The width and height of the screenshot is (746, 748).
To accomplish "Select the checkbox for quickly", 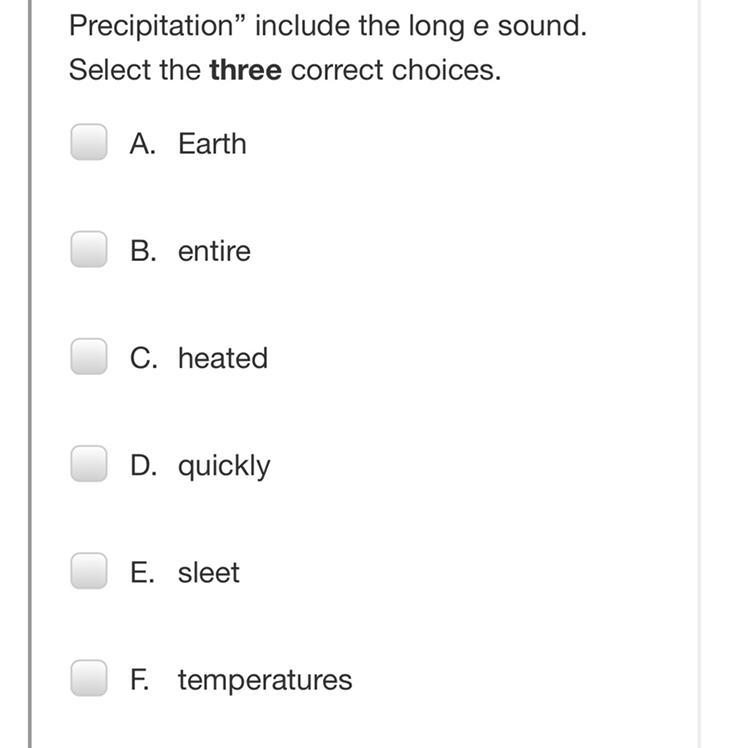I will click(88, 464).
